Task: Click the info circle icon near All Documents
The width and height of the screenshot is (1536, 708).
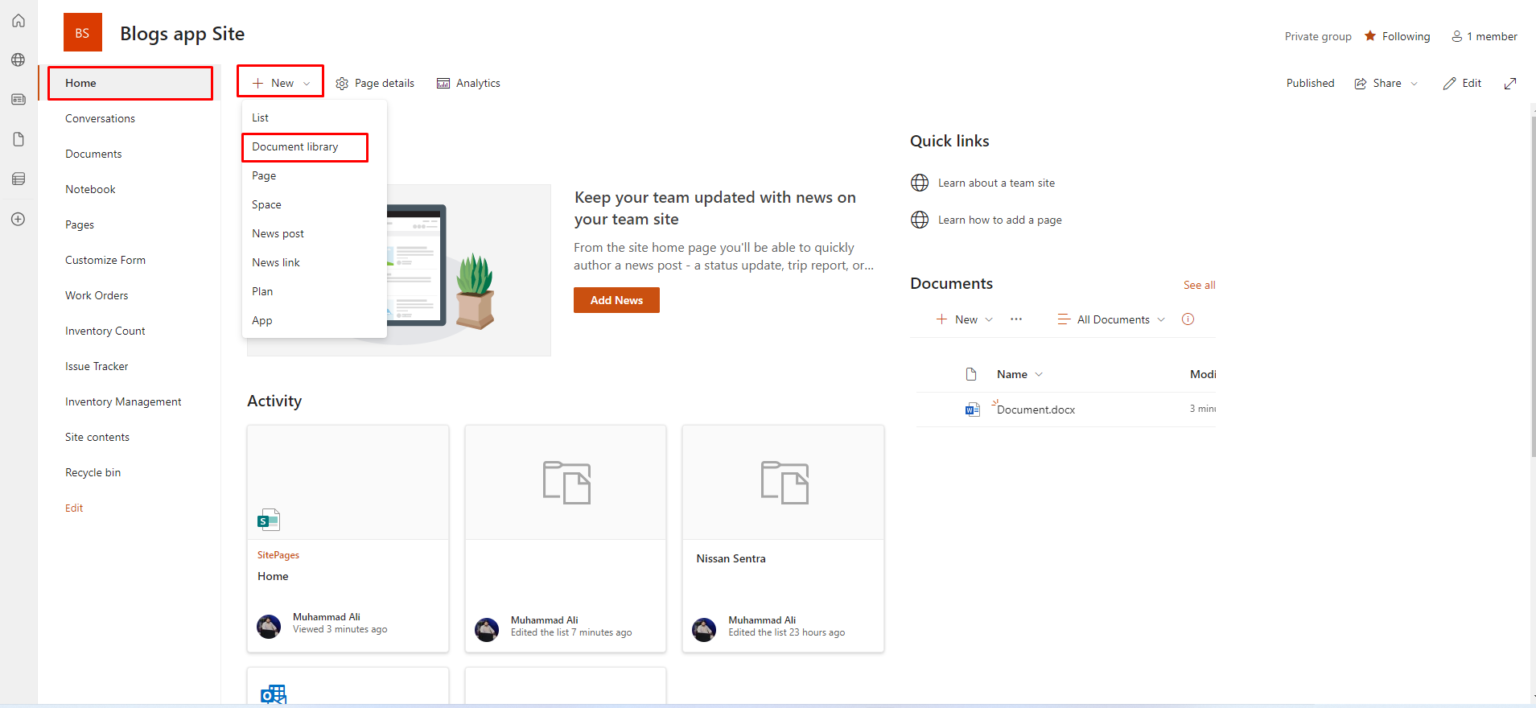Action: [x=1187, y=319]
